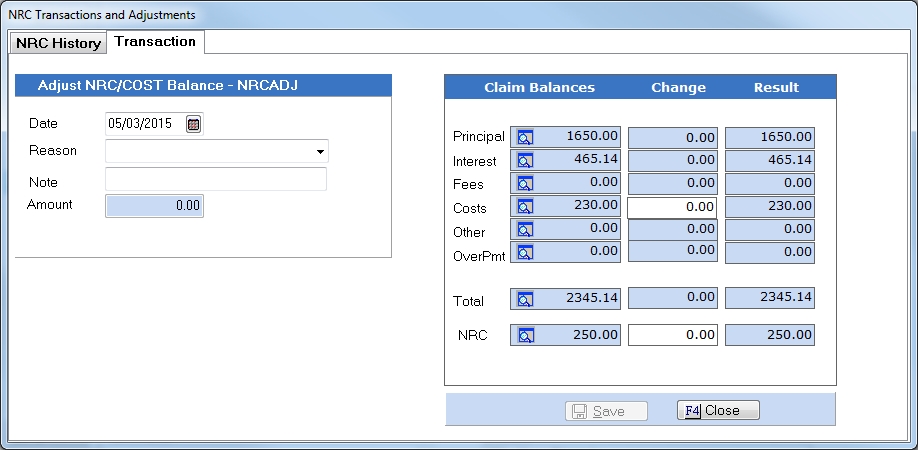This screenshot has width=918, height=450.
Task: Click the Principal Result value field
Action: coord(770,138)
